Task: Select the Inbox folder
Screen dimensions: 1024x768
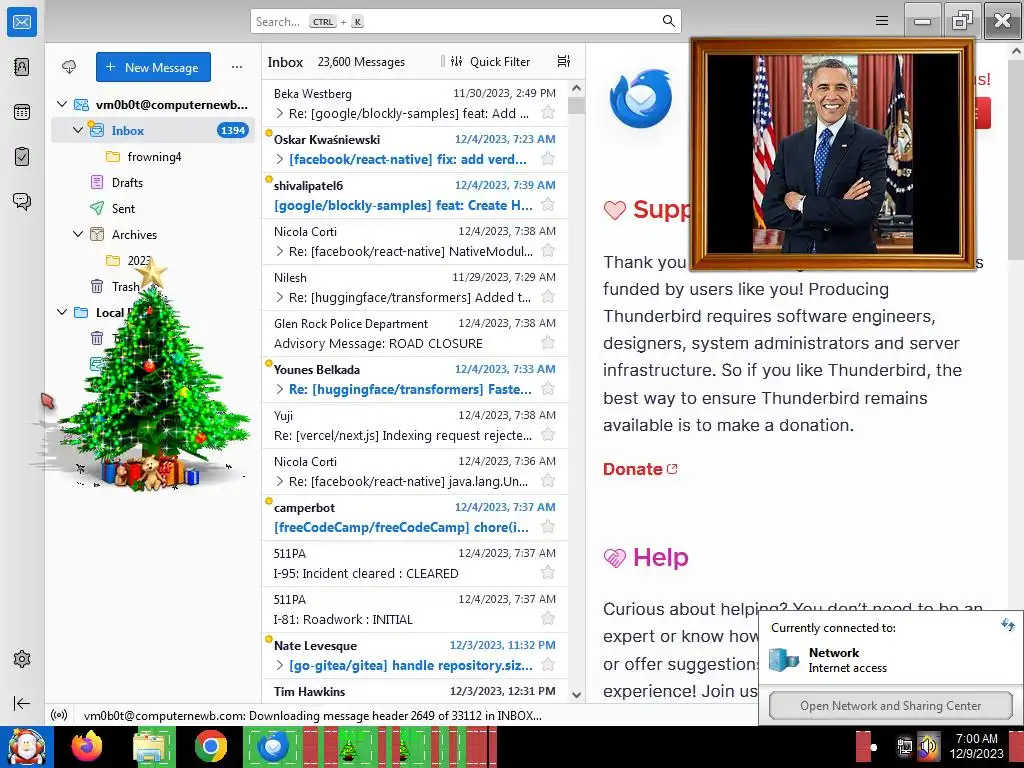Action: coord(153,130)
